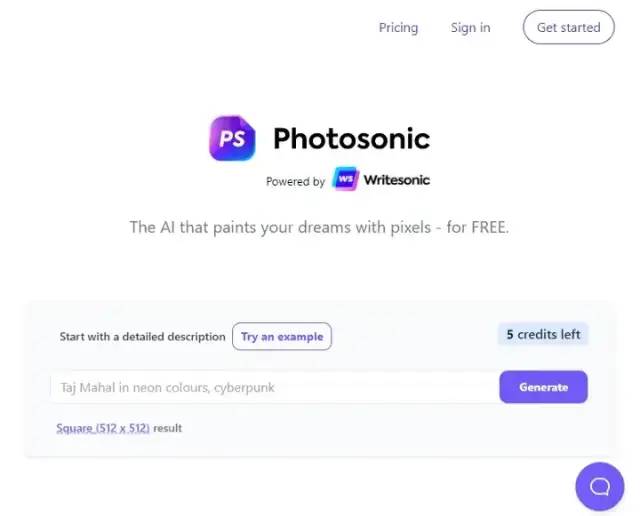This screenshot has width=640, height=516.
Task: Focus the Taj Mahal prompt input field
Action: click(275, 387)
